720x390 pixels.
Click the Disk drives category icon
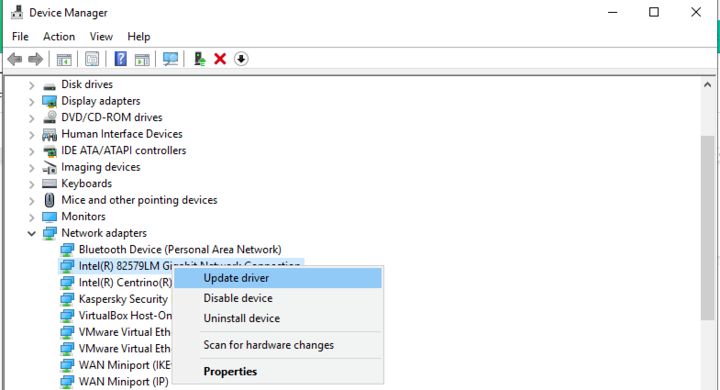[x=49, y=85]
